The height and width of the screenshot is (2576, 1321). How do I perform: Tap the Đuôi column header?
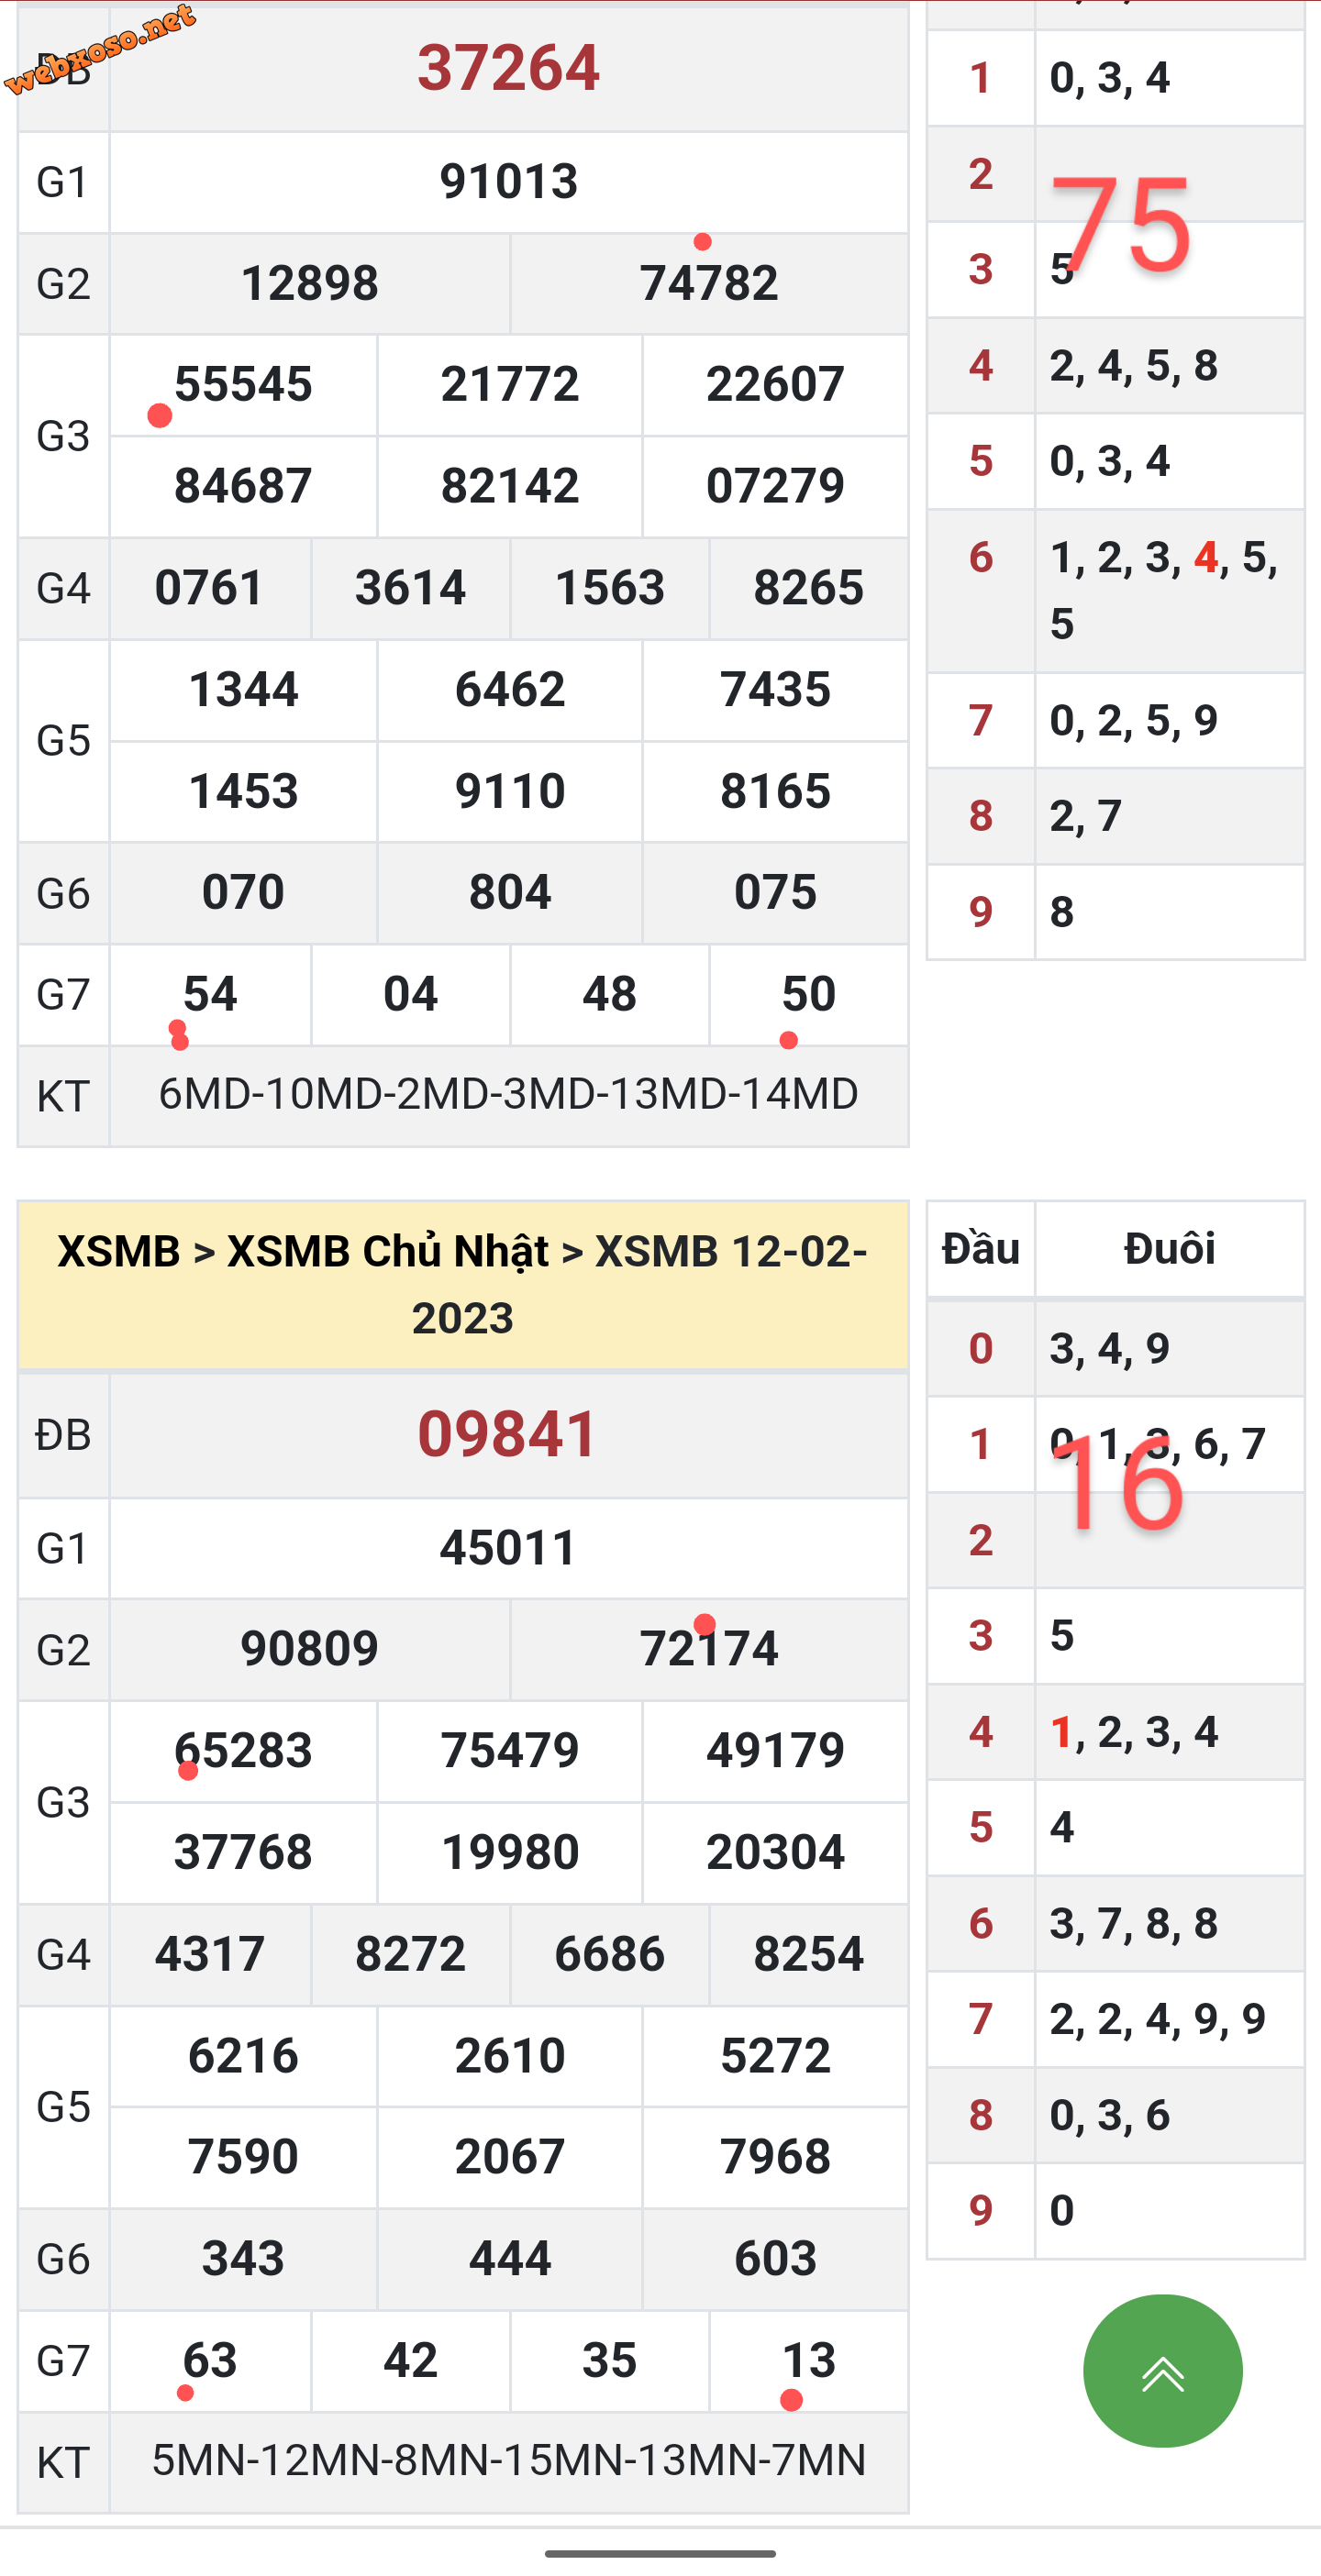coord(1169,1248)
